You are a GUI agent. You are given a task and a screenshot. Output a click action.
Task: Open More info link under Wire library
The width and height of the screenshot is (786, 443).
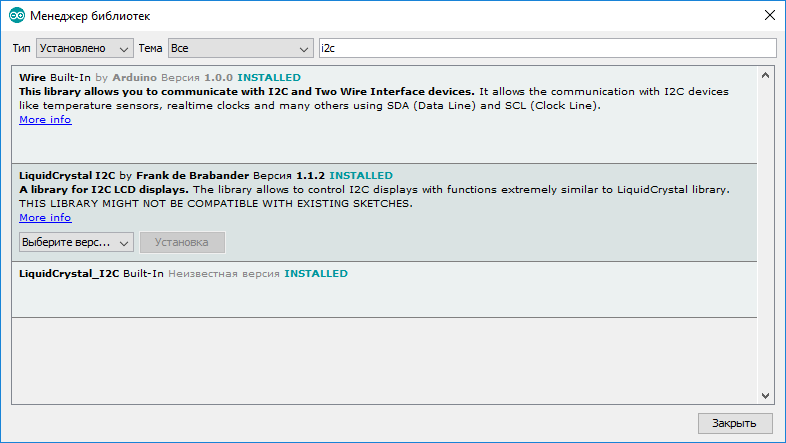(x=45, y=120)
